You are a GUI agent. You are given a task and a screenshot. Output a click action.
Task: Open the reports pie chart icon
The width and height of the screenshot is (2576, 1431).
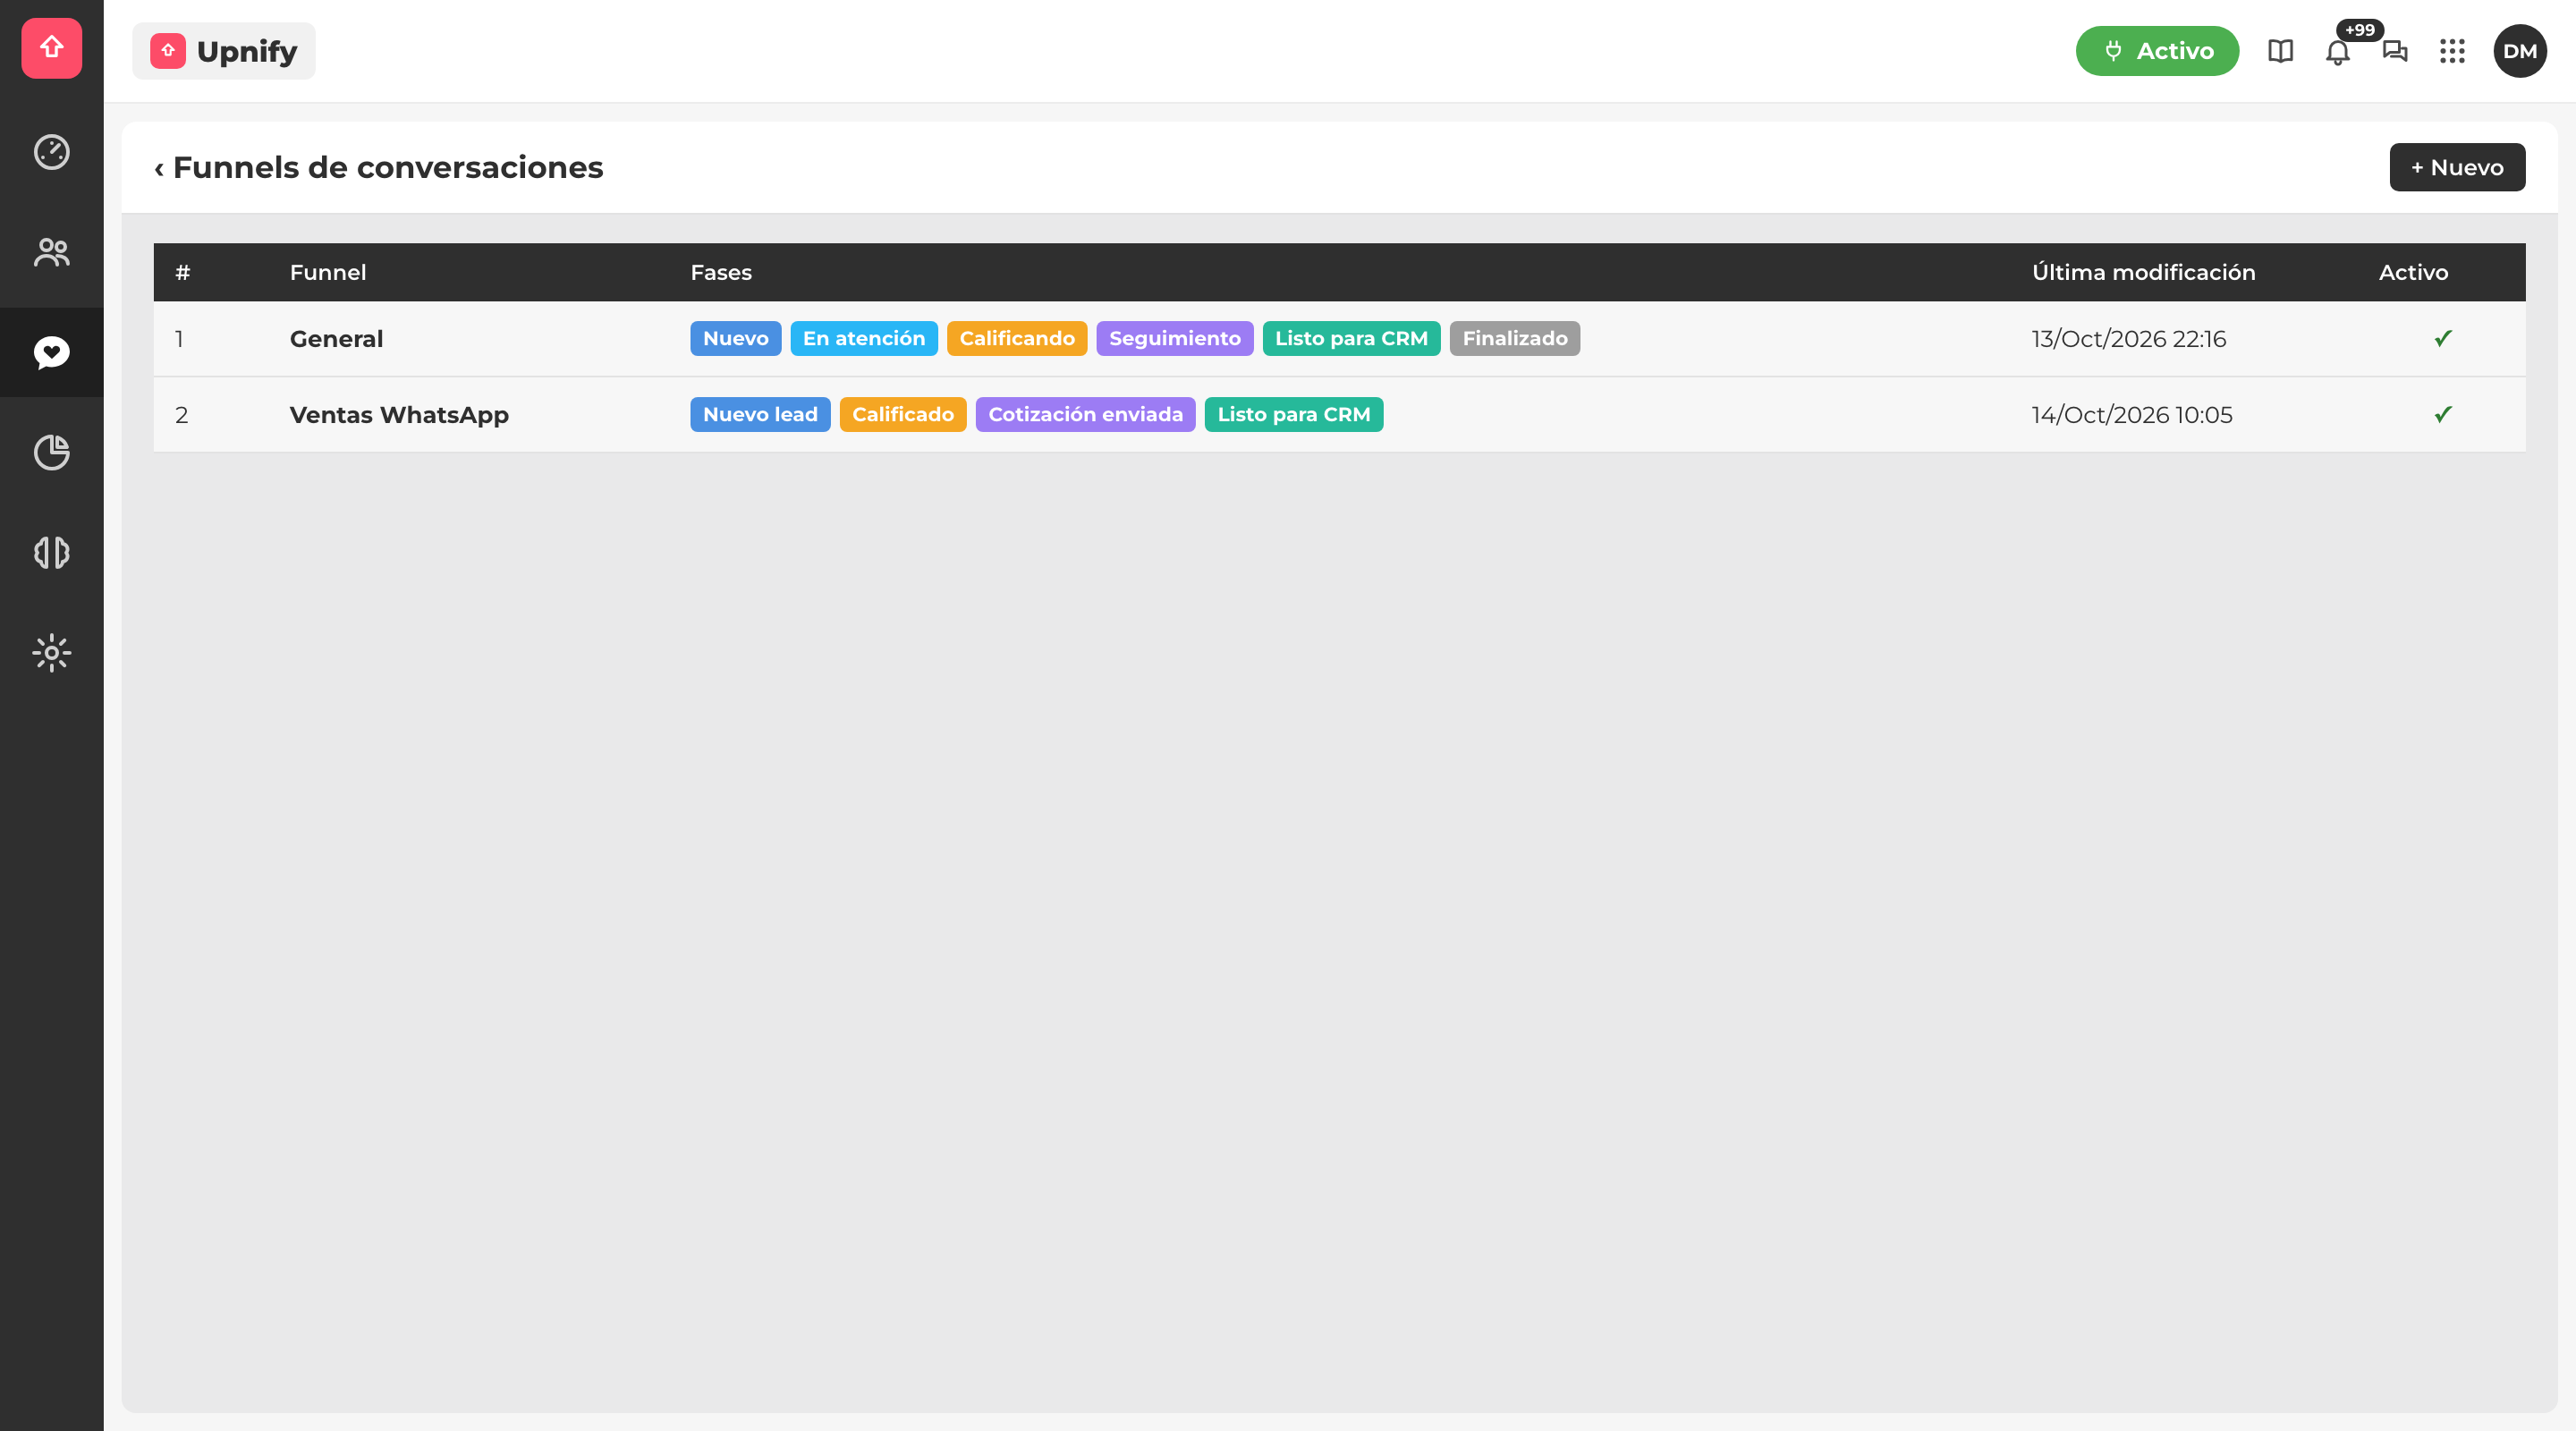(x=52, y=452)
